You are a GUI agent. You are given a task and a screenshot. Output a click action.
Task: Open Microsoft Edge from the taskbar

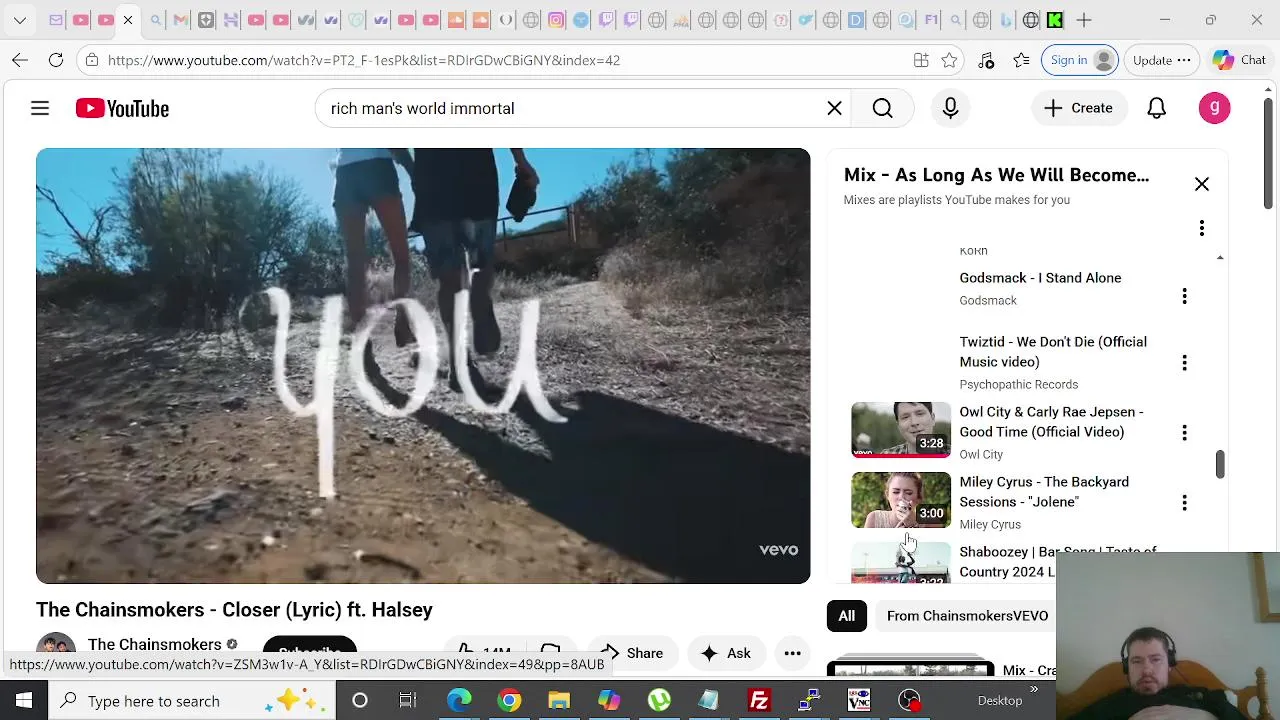[x=459, y=701]
